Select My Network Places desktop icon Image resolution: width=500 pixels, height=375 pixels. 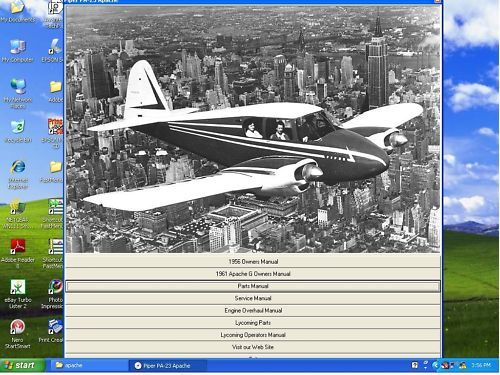coord(17,93)
